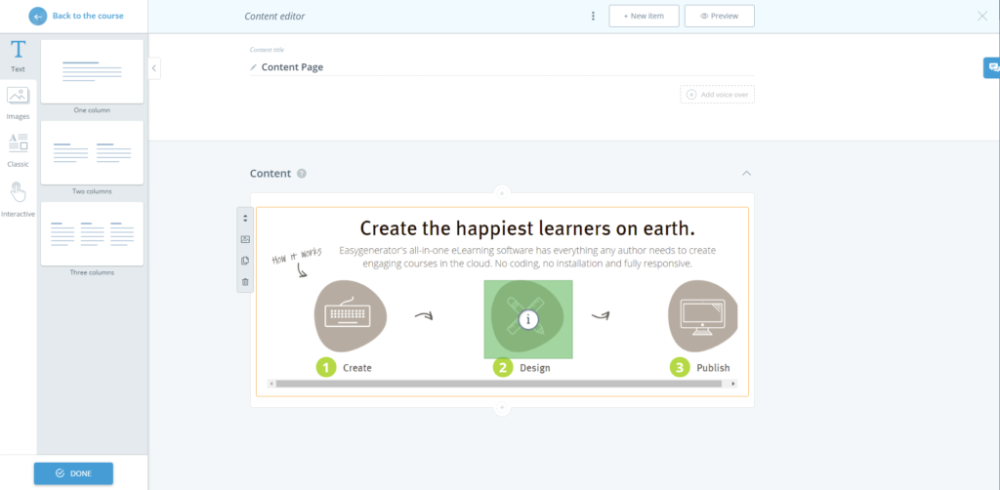
Task: Open the Classic content category
Action: 18,151
